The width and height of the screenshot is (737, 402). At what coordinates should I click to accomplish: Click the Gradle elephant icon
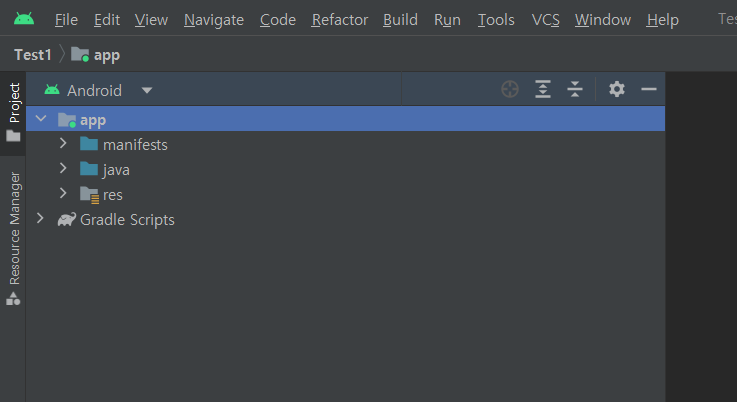(67, 220)
